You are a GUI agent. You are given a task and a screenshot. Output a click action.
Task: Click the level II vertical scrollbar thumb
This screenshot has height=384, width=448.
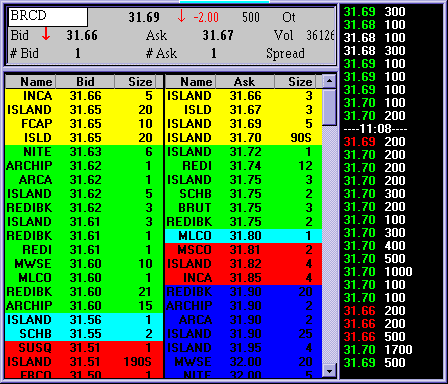(x=329, y=107)
